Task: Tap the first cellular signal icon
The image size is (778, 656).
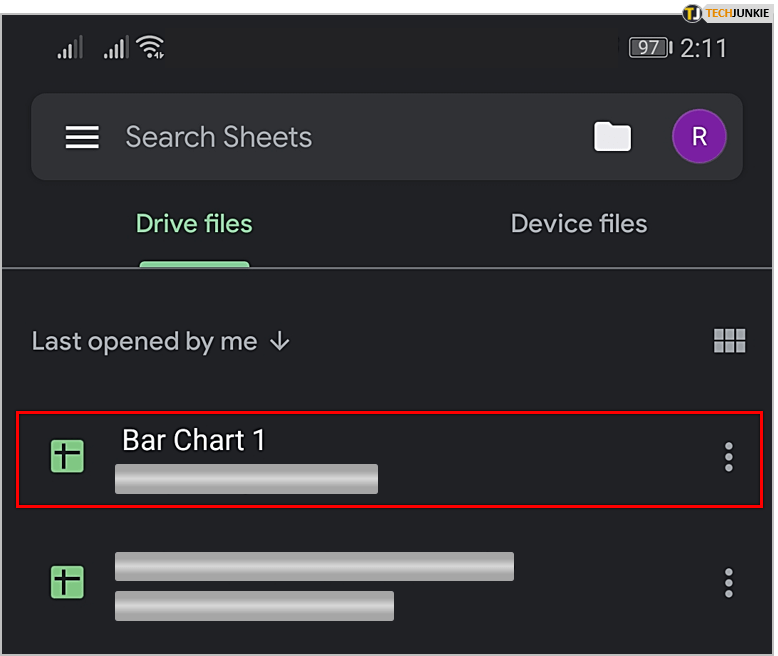Action: point(70,47)
